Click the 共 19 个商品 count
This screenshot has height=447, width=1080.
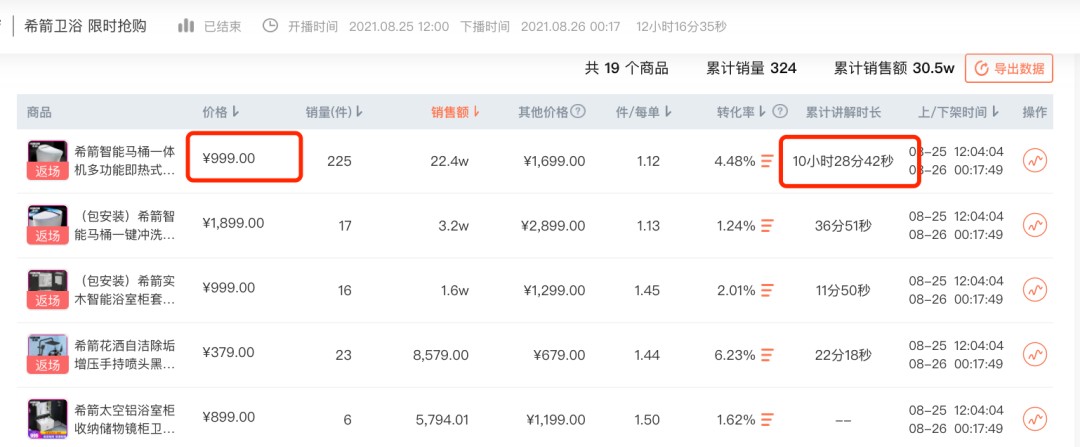click(627, 68)
